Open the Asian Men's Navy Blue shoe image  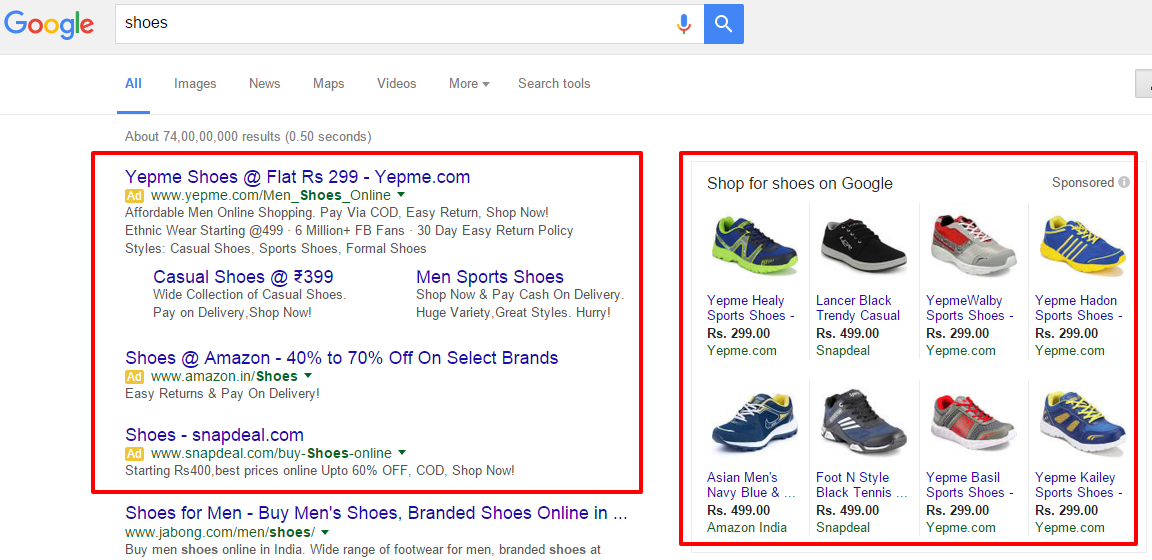pyautogui.click(x=755, y=424)
